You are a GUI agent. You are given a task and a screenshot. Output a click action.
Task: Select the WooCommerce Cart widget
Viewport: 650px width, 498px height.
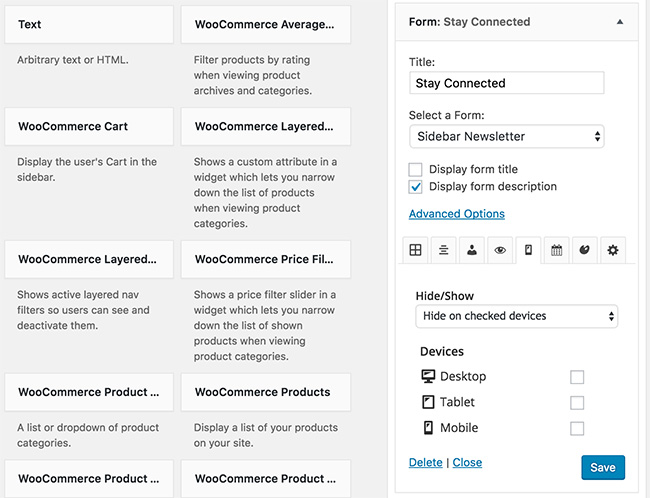coord(89,126)
